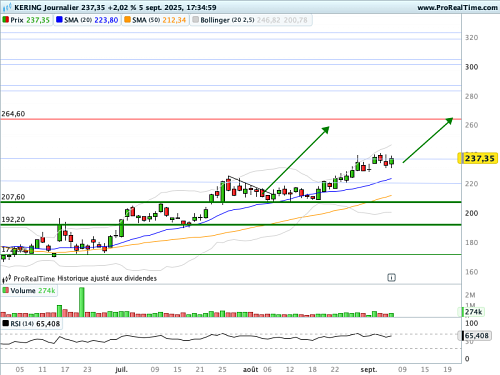Viewport: 500px width, 375px height.
Task: Click the orange SMA (50) color swatch
Action: click(127, 20)
